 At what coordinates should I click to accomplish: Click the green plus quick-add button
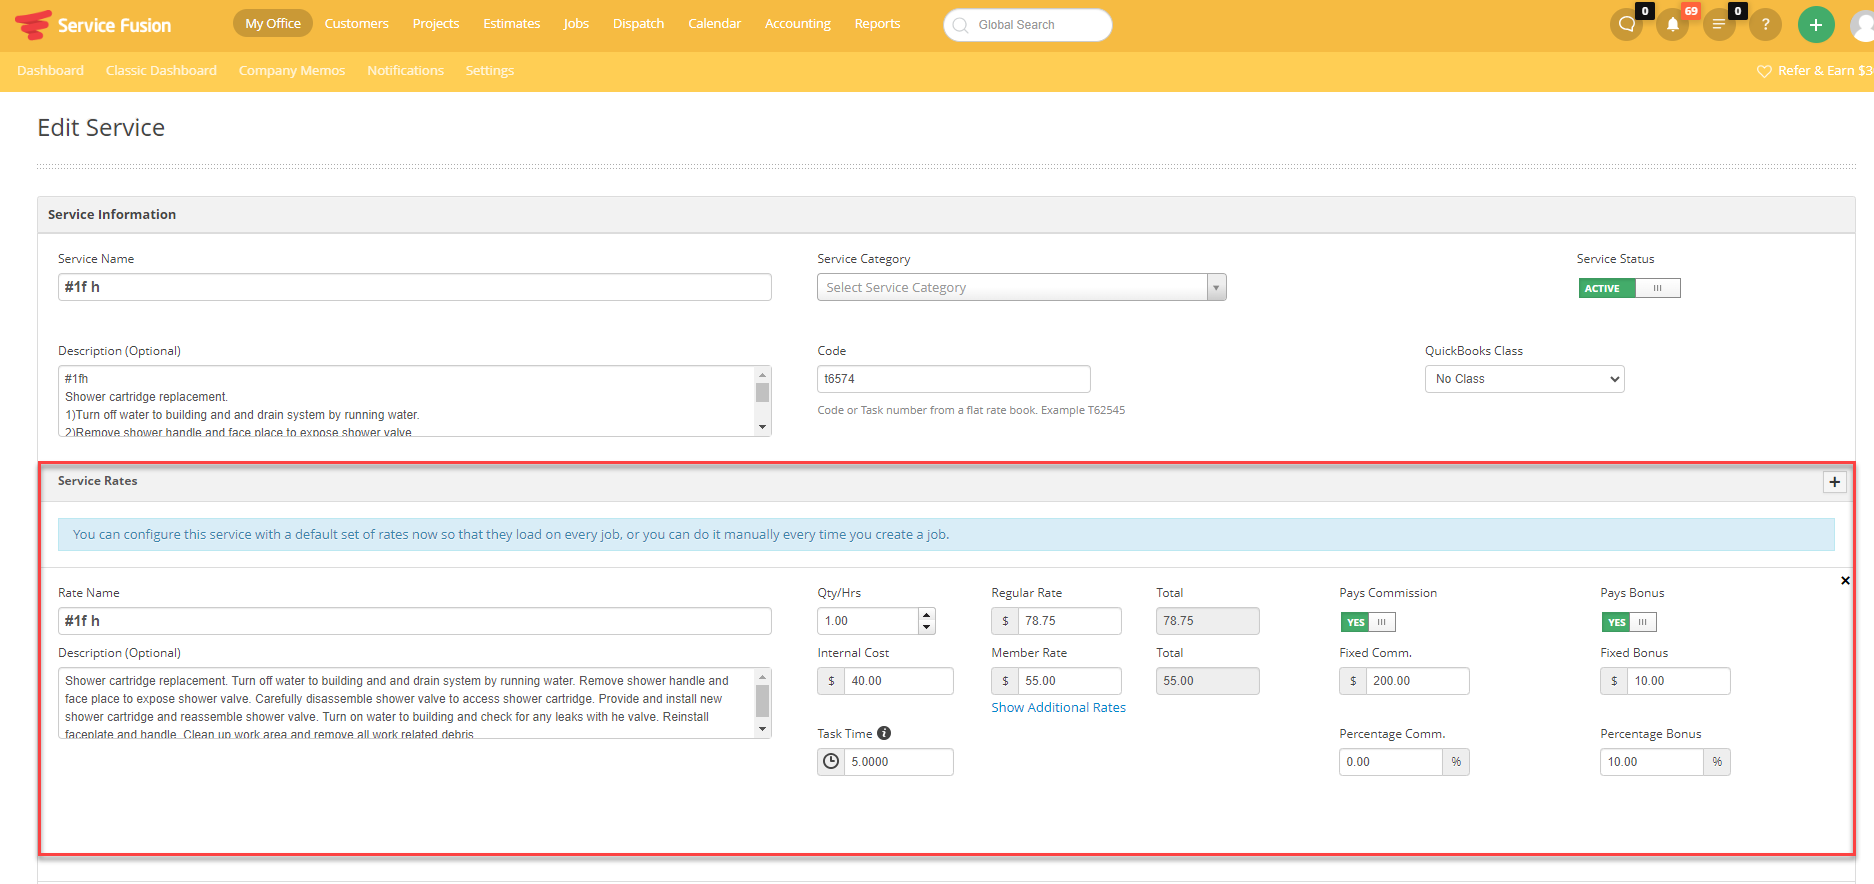pyautogui.click(x=1816, y=24)
